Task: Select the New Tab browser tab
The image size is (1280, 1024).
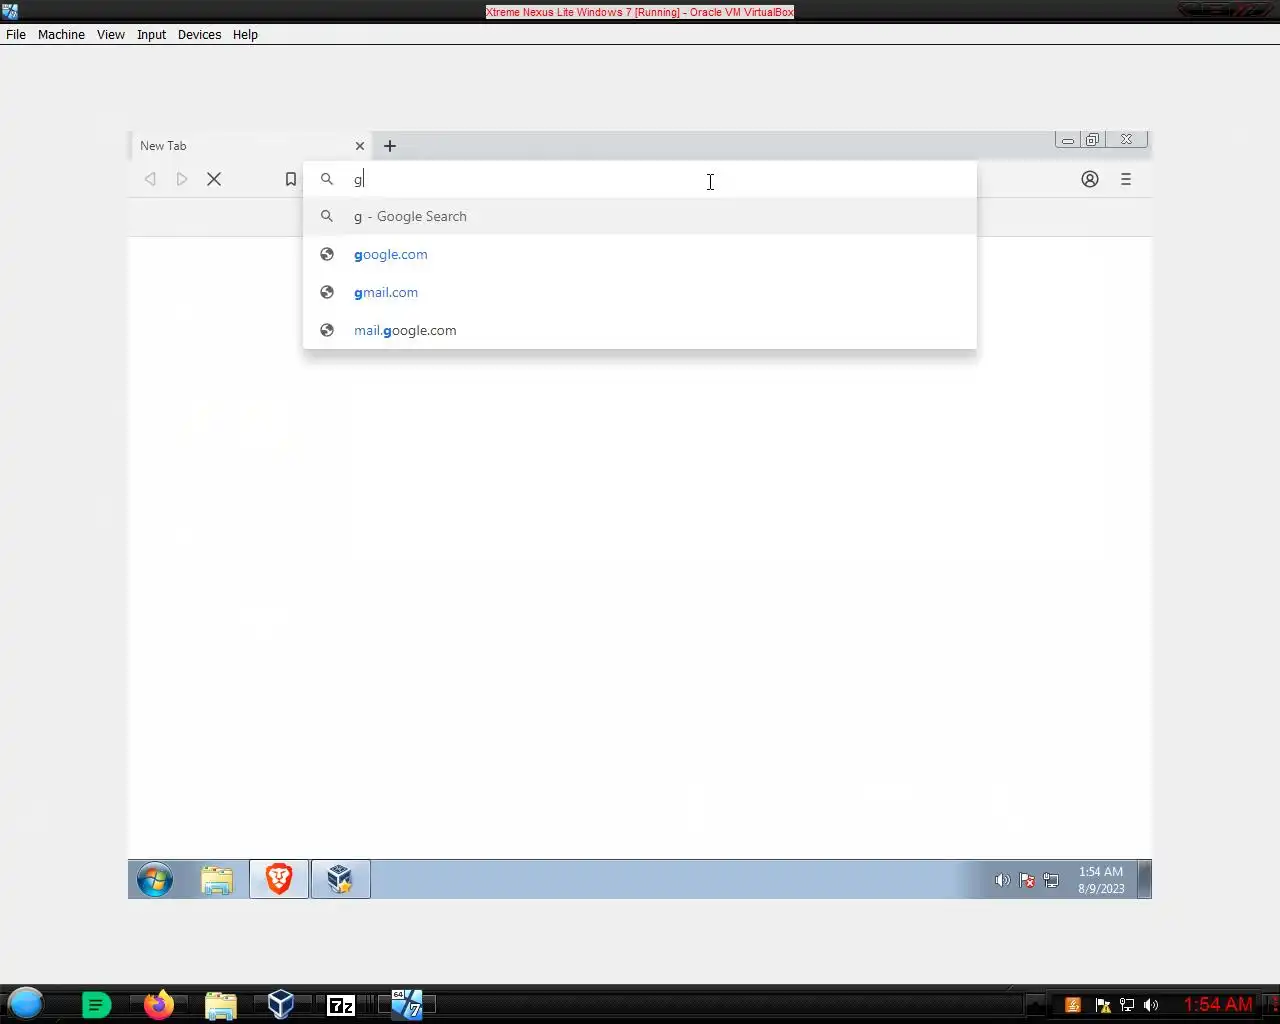Action: tap(240, 146)
